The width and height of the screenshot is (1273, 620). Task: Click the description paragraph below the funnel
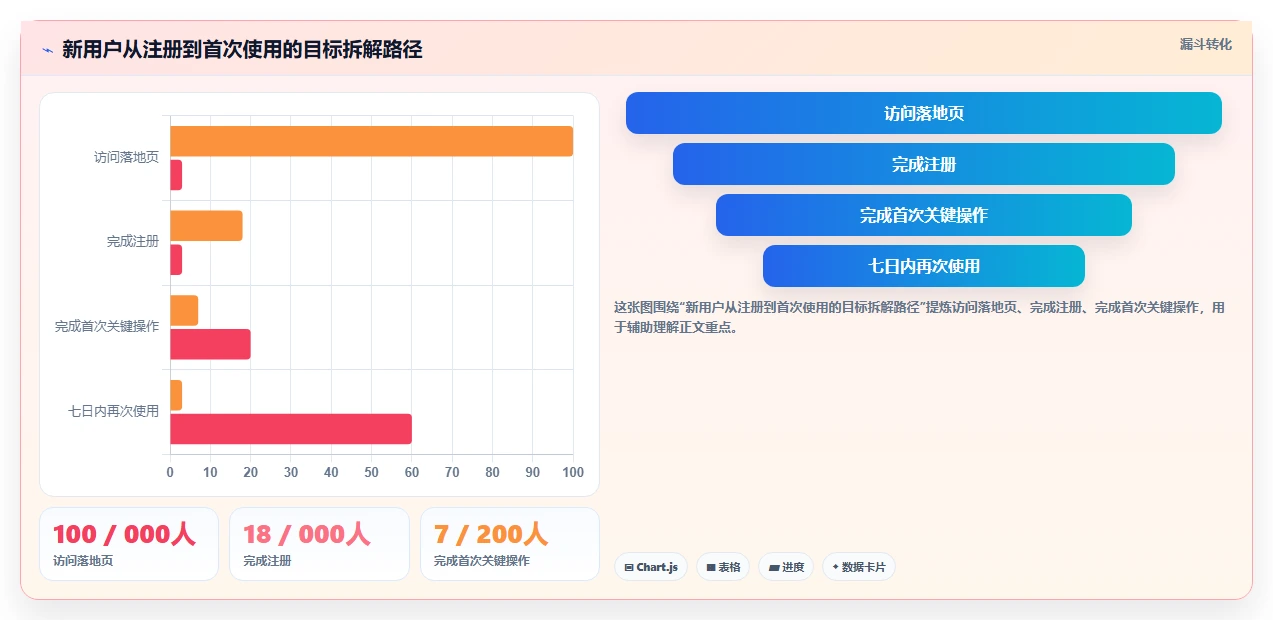click(x=919, y=317)
